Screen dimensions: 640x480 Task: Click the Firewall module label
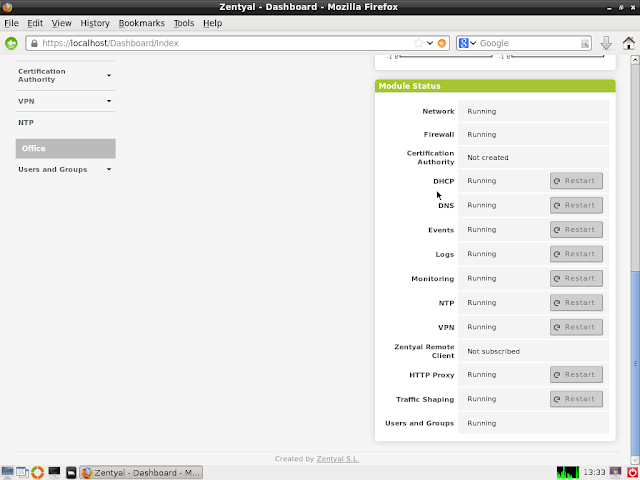[439, 134]
